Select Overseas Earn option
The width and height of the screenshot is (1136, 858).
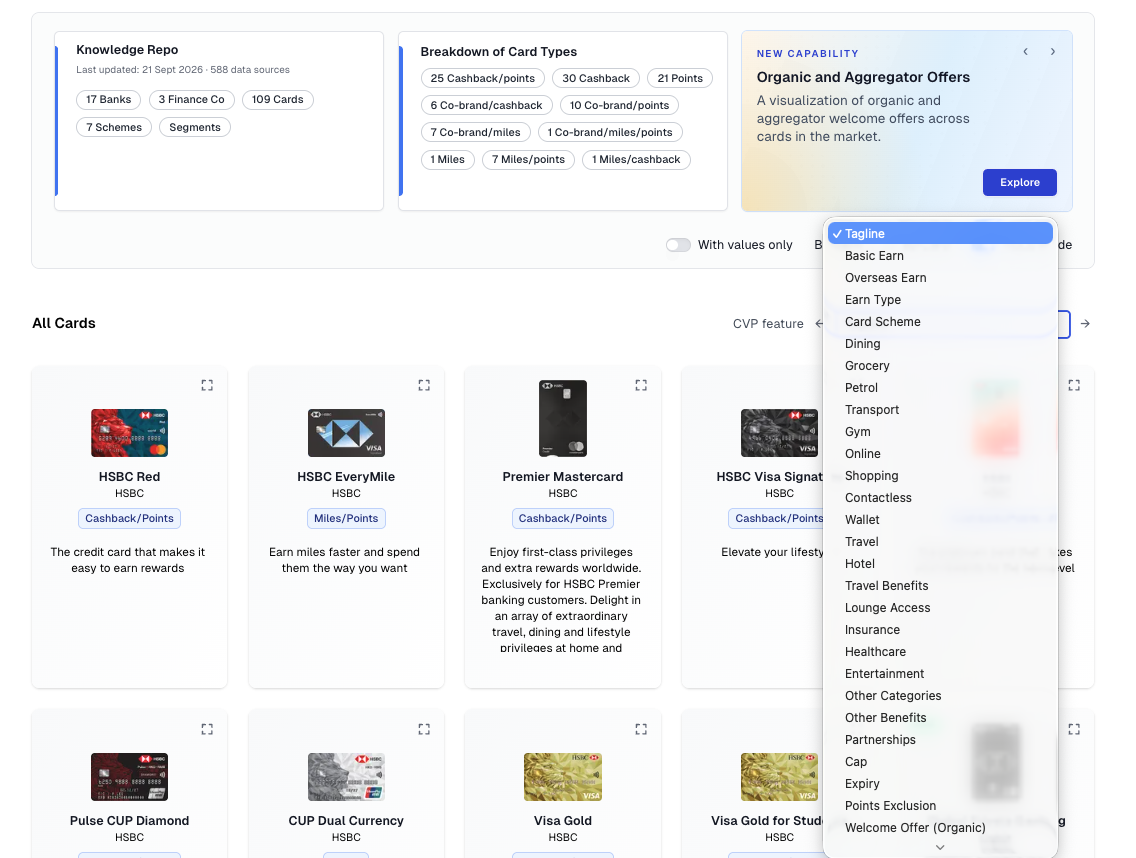click(940, 278)
